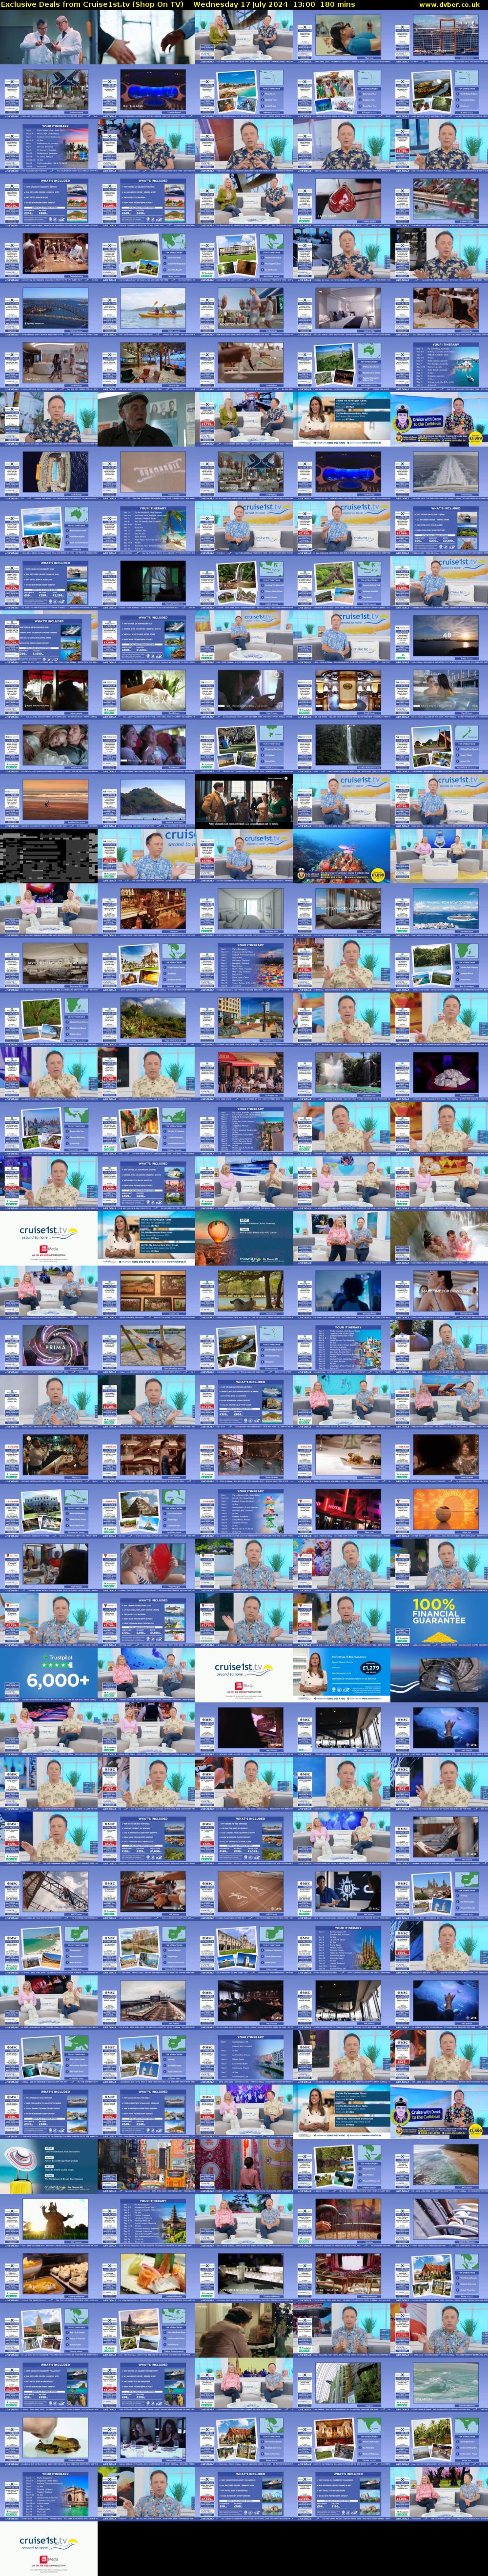488x2576 pixels.
Task: Open the glitched black-and-white thumbnail
Action: click(49, 855)
